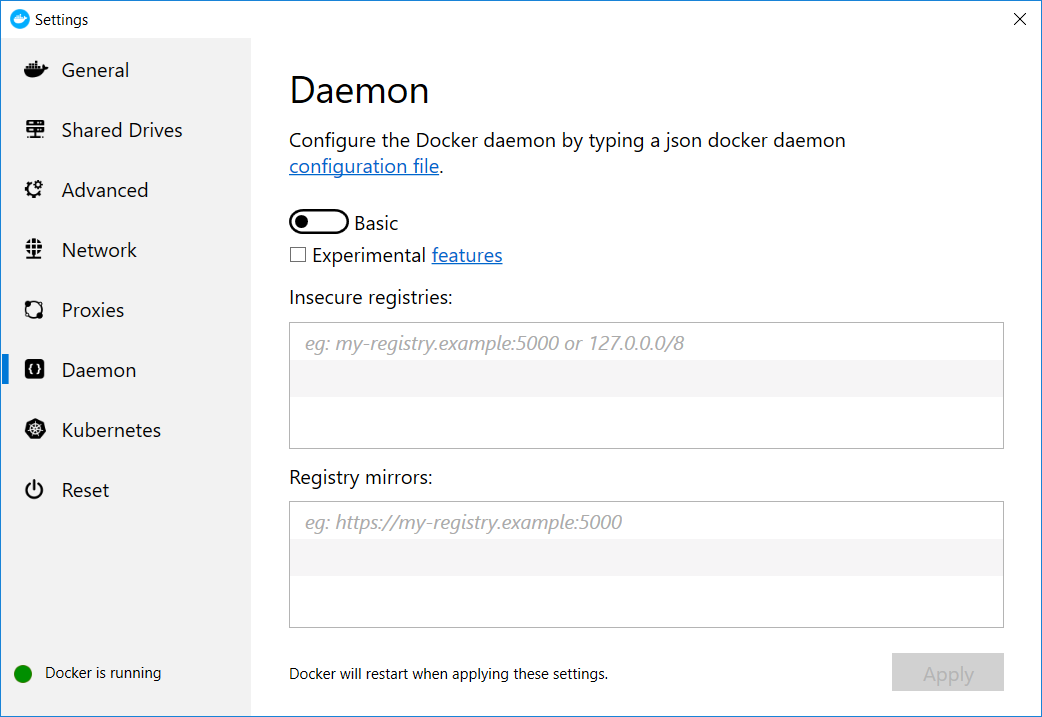Select the whale icon for General settings
This screenshot has width=1042, height=717.
click(34, 69)
